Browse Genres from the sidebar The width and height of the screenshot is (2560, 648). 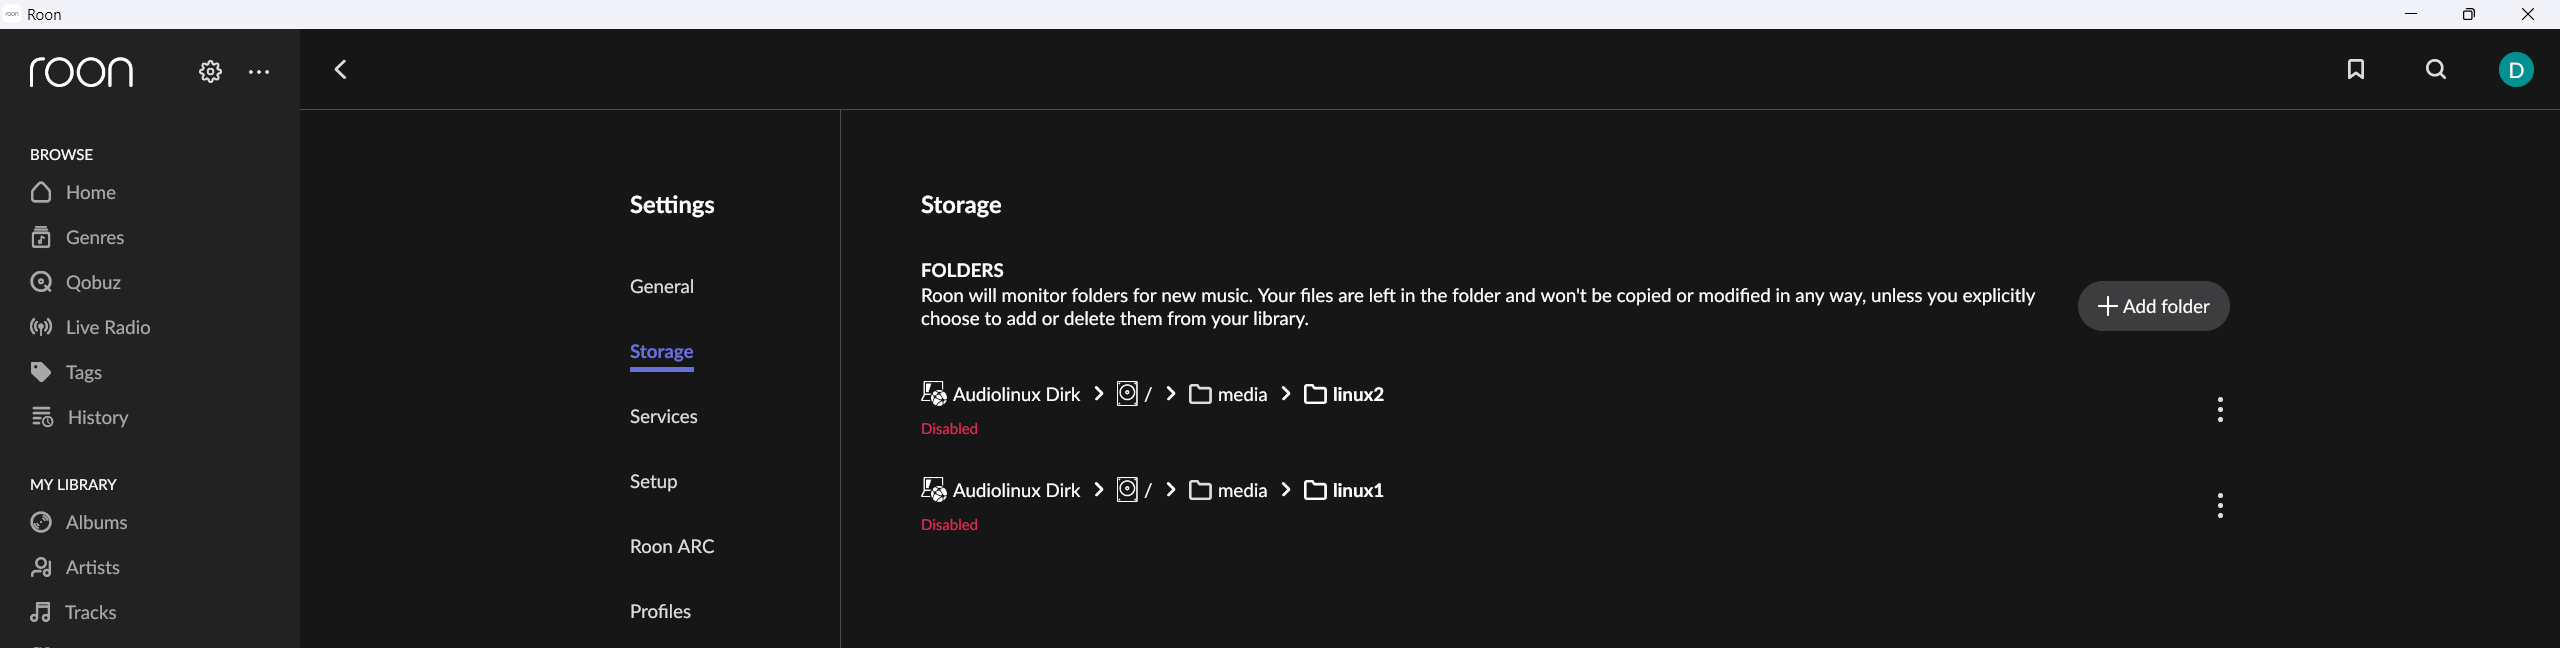click(95, 237)
